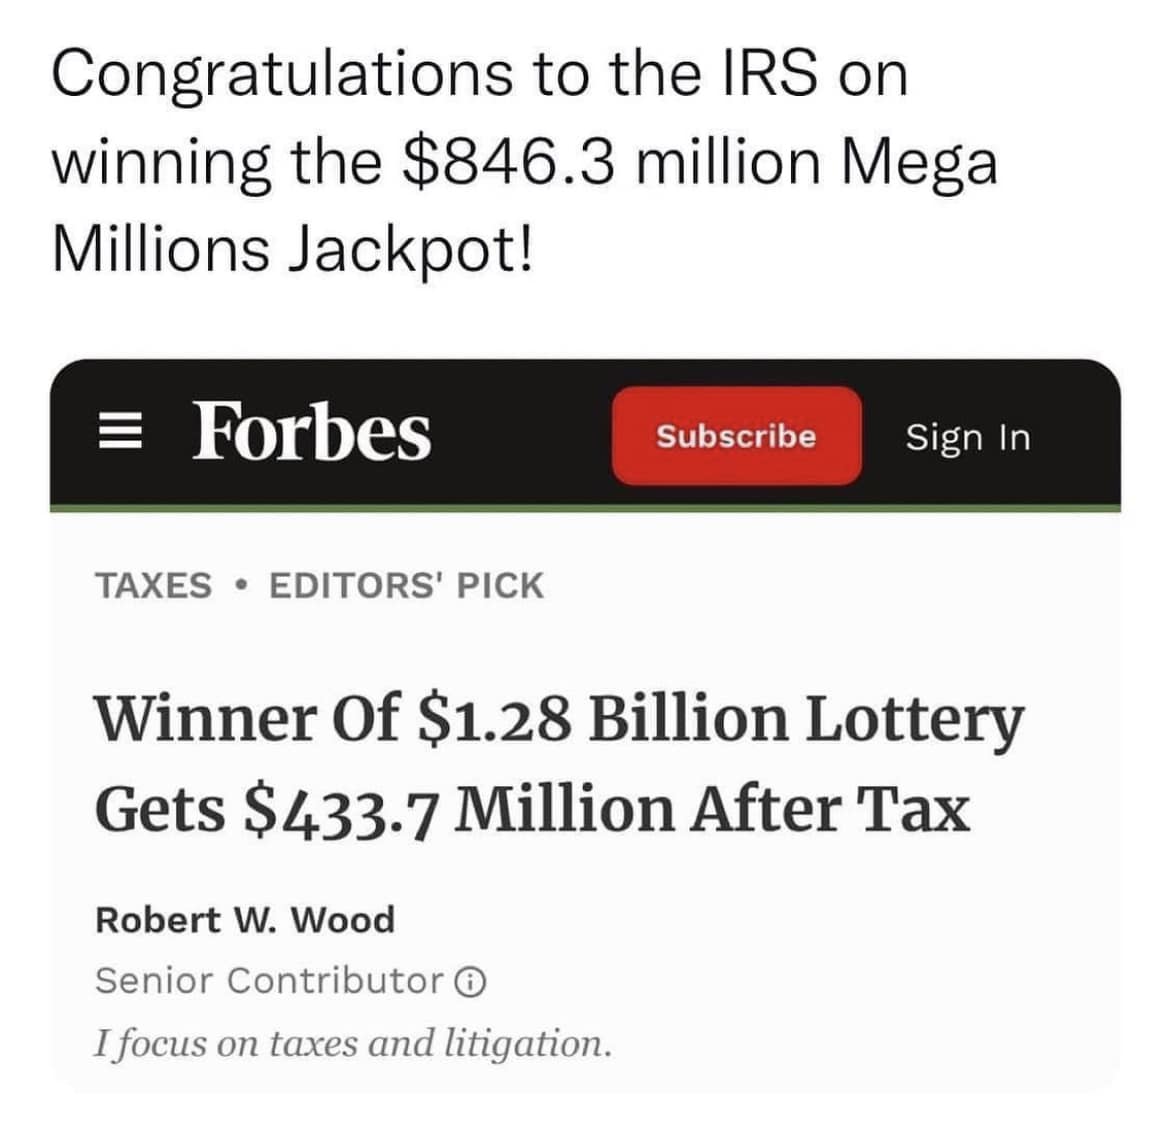Open the Sign In link
Viewport: 1170px width, 1139px height.
pyautogui.click(x=968, y=437)
